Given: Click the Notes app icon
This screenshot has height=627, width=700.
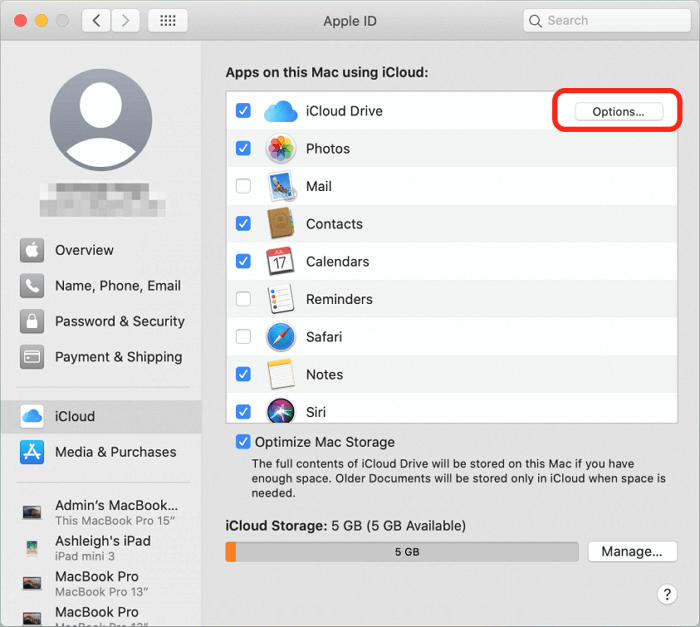Looking at the screenshot, I should (280, 375).
